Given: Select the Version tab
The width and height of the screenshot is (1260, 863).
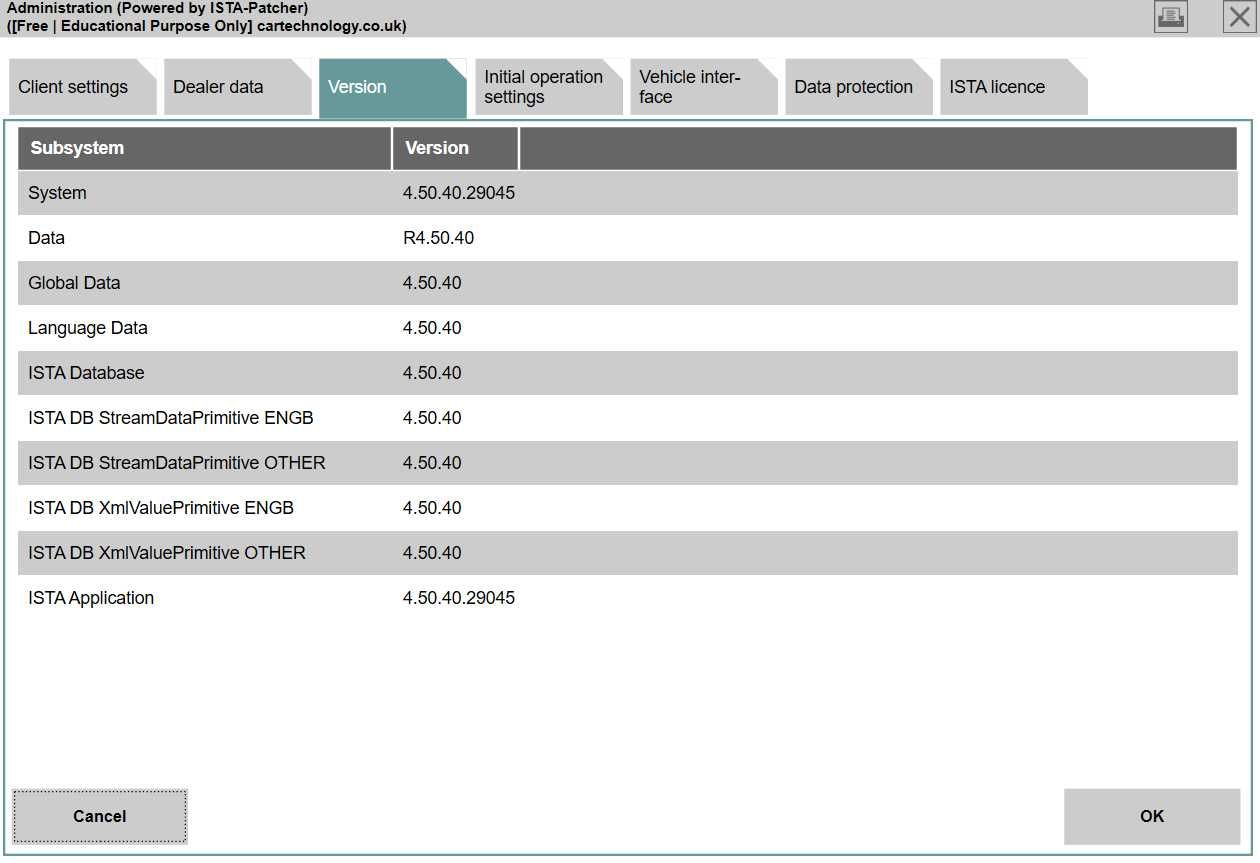Looking at the screenshot, I should pos(393,87).
